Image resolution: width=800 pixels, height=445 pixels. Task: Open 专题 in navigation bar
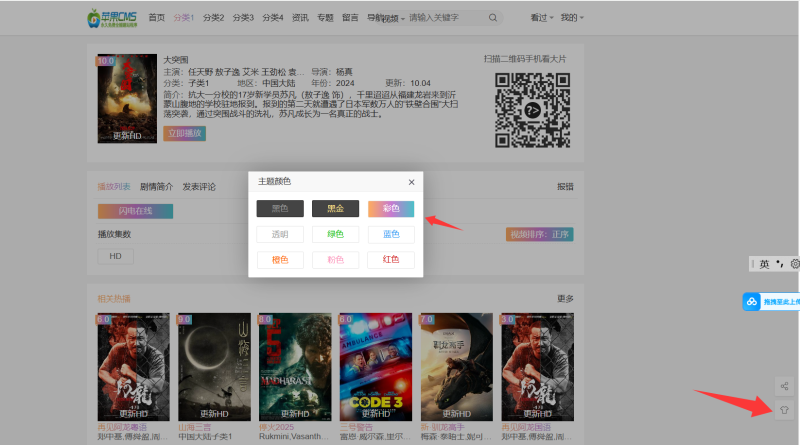[x=325, y=18]
